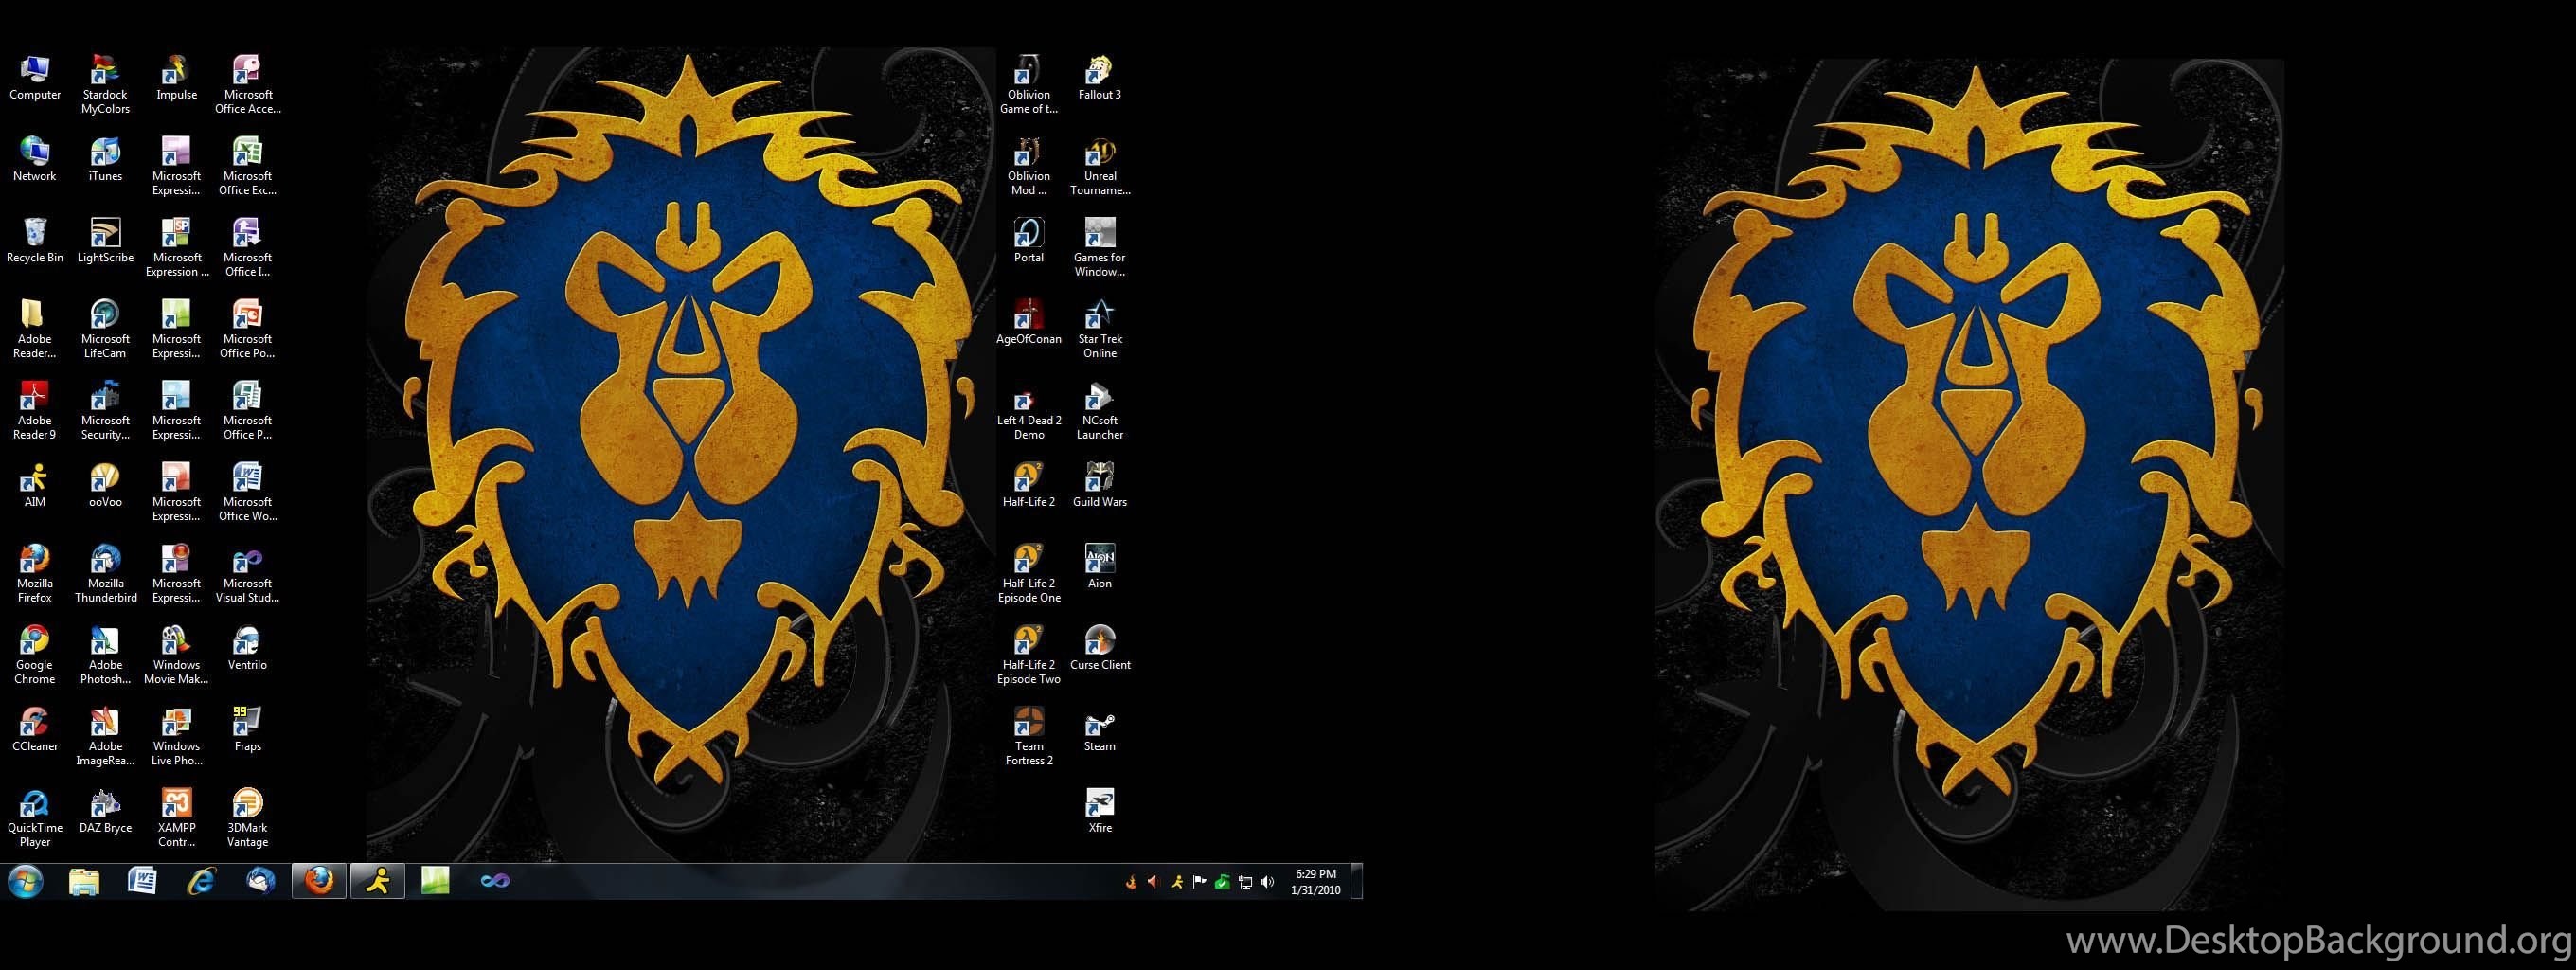Click the Fraps desktop icon
This screenshot has height=970, width=2576.
pos(247,730)
